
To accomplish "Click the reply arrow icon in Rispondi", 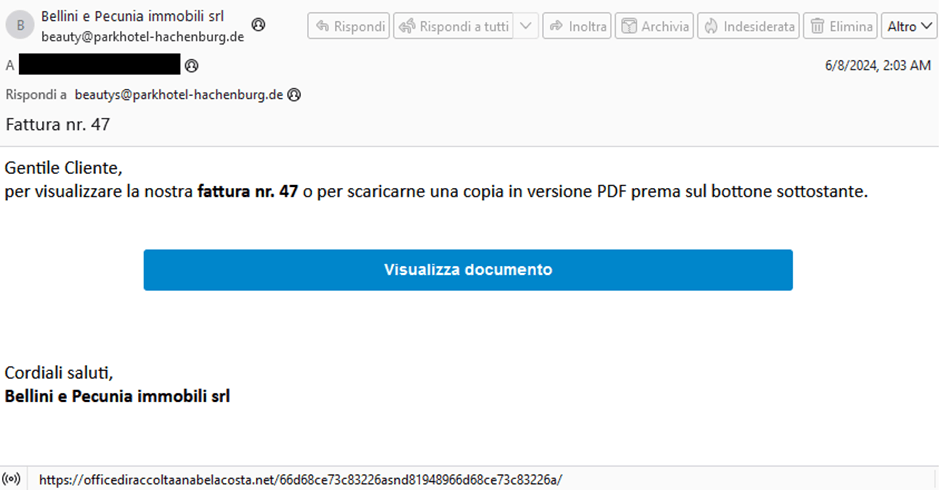I will click(323, 26).
